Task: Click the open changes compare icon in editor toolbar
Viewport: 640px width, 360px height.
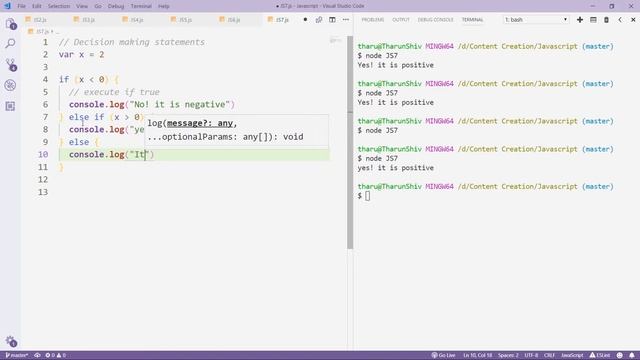Action: (319, 20)
